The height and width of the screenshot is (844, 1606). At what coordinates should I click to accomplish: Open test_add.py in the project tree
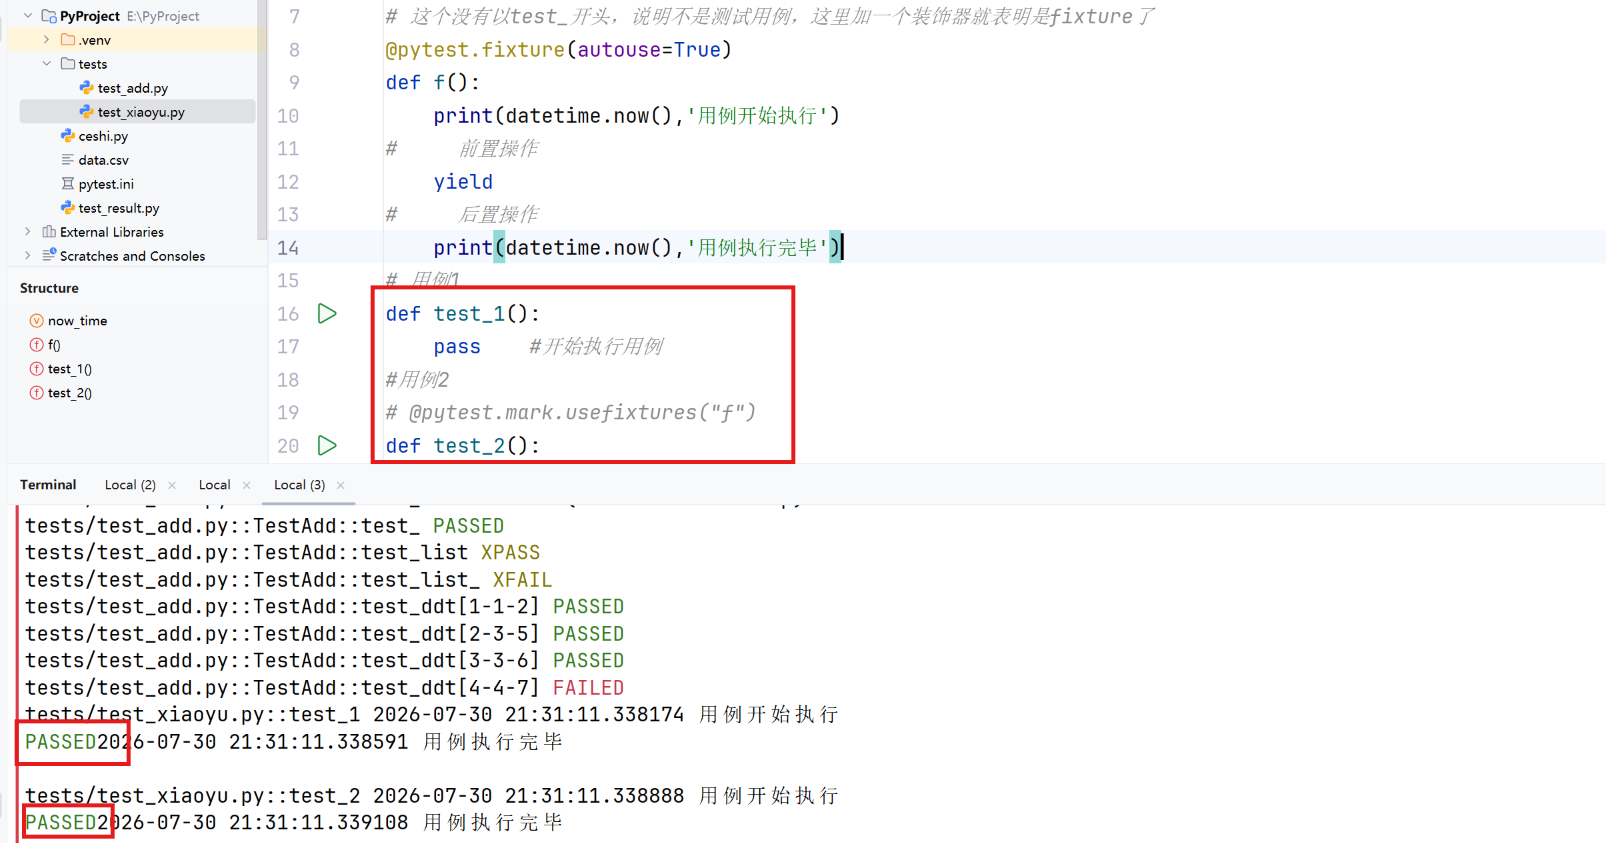click(x=133, y=88)
